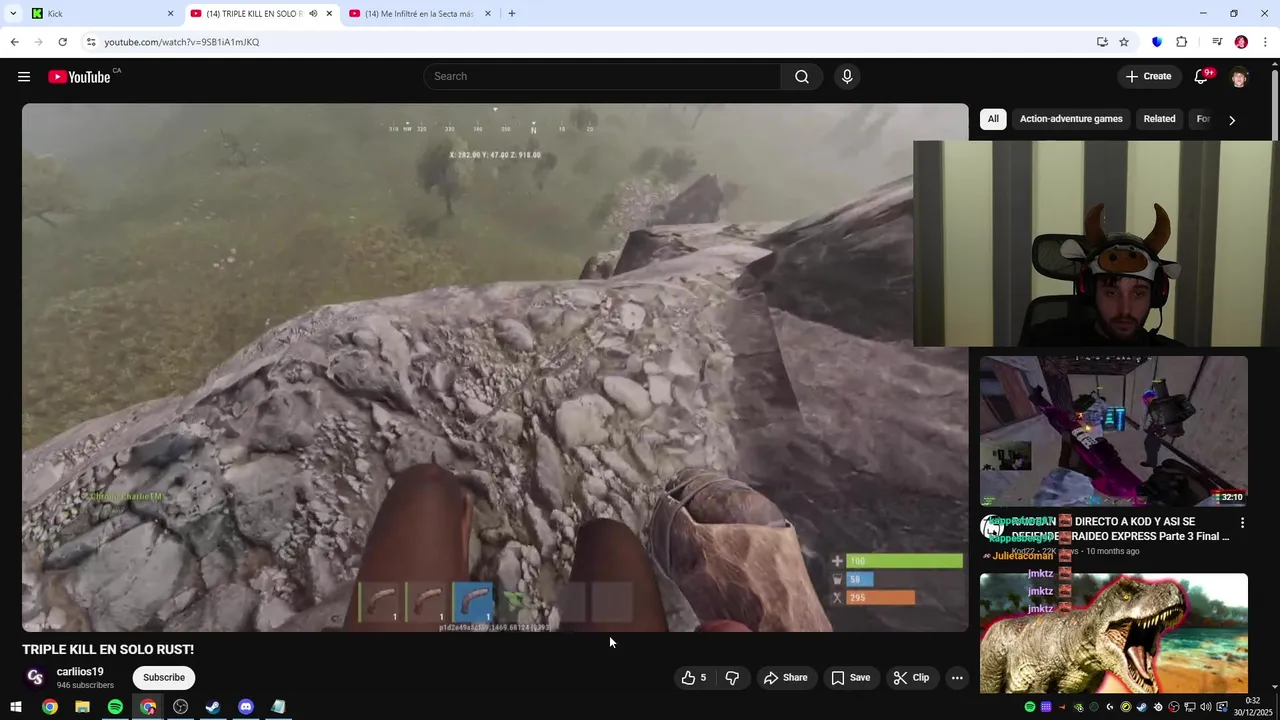Open the dinosaur video thumbnail
The image size is (1280, 720).
coord(1114,633)
